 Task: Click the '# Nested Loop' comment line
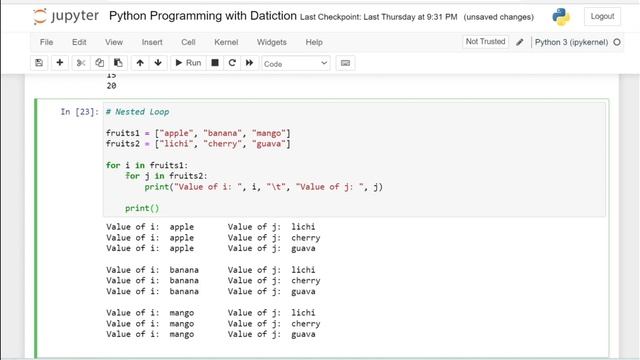pyautogui.click(x=137, y=112)
